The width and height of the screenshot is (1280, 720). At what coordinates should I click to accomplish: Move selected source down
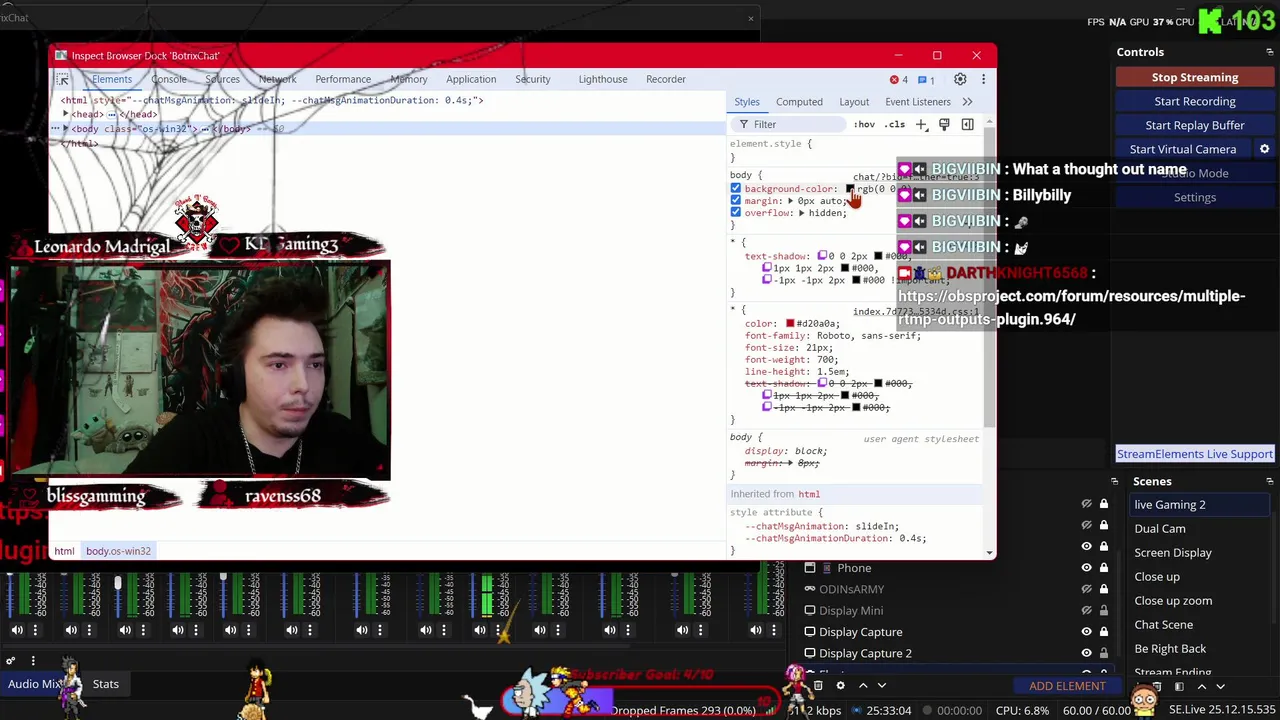point(882,686)
